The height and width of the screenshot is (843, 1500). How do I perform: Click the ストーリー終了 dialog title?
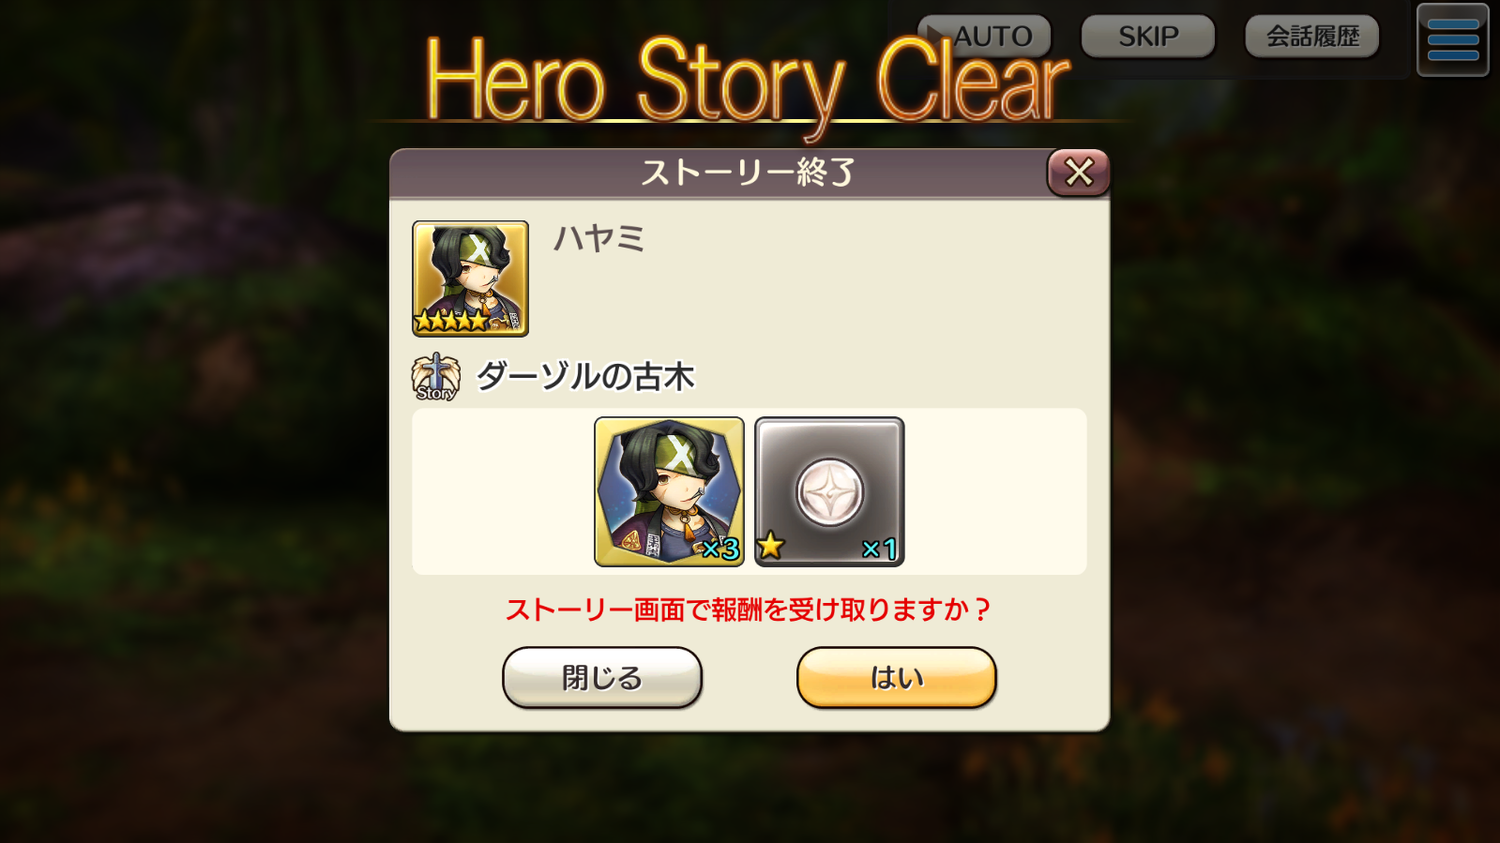click(748, 172)
